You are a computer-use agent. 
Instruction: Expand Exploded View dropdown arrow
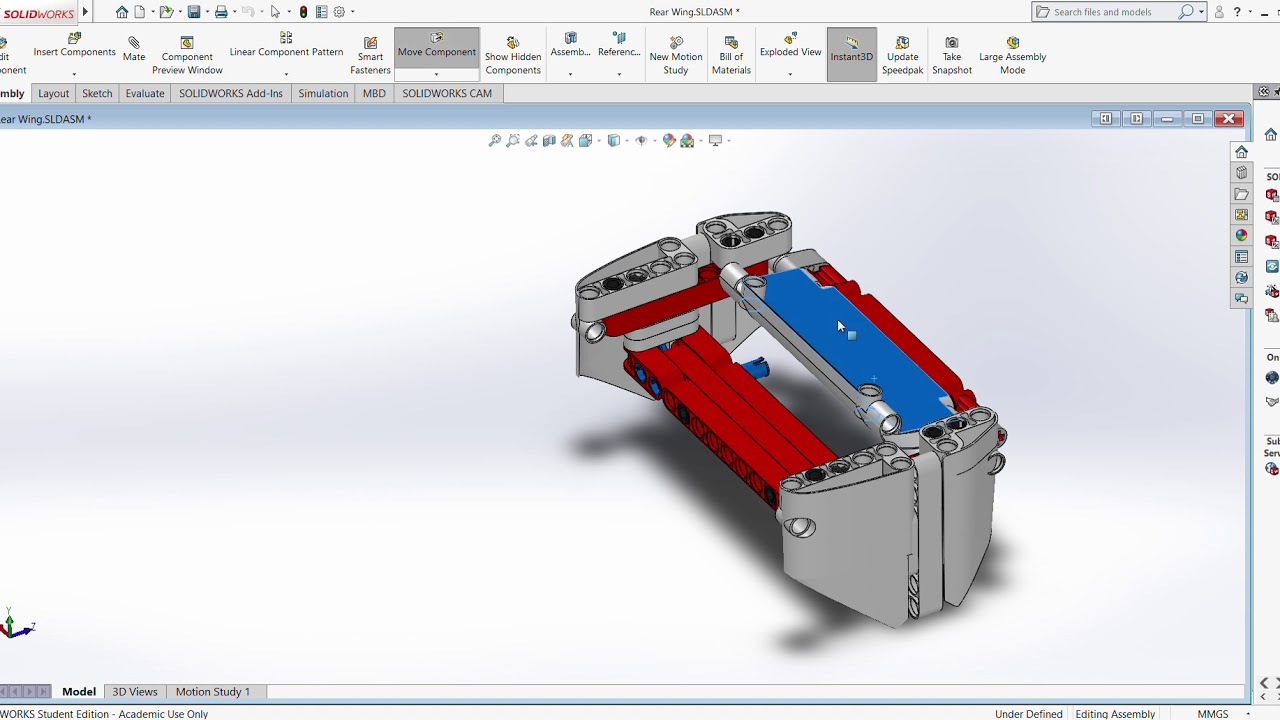[790, 74]
